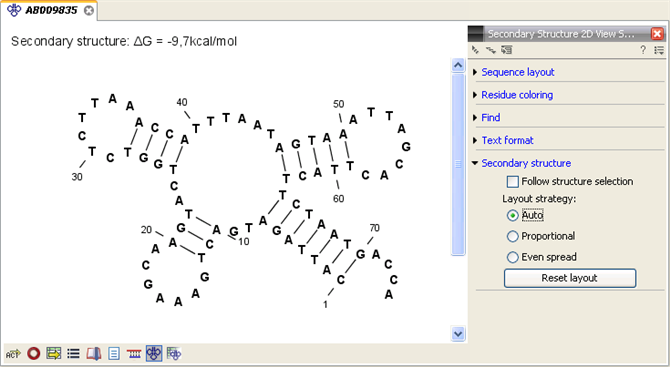
Task: Click the dock side panel icon
Action: (x=507, y=50)
